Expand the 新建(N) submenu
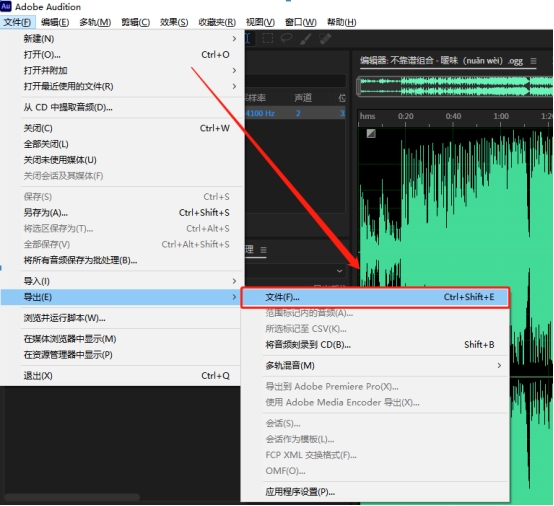The image size is (554, 506). tap(234, 39)
